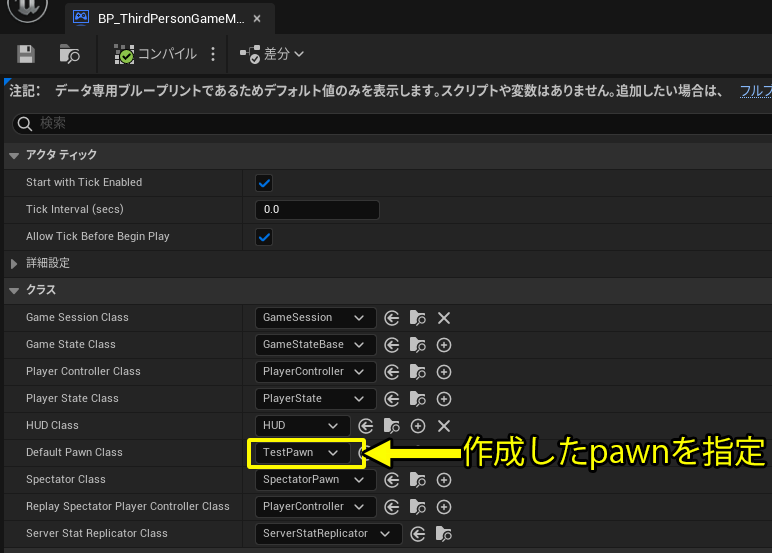Toggle Start with Tick Enabled checkbox
This screenshot has height=553, width=772.
[x=264, y=183]
